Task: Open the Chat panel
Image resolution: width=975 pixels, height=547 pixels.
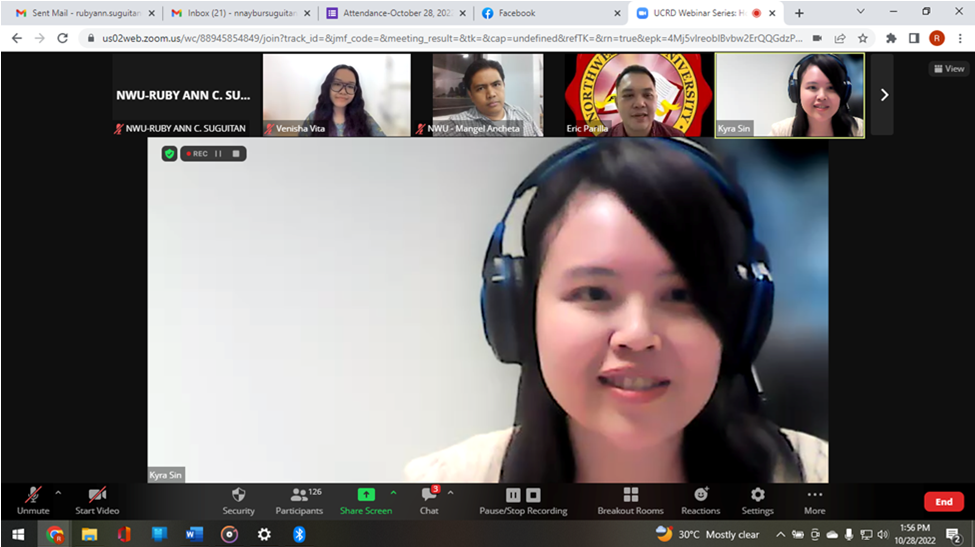Action: pyautogui.click(x=429, y=497)
